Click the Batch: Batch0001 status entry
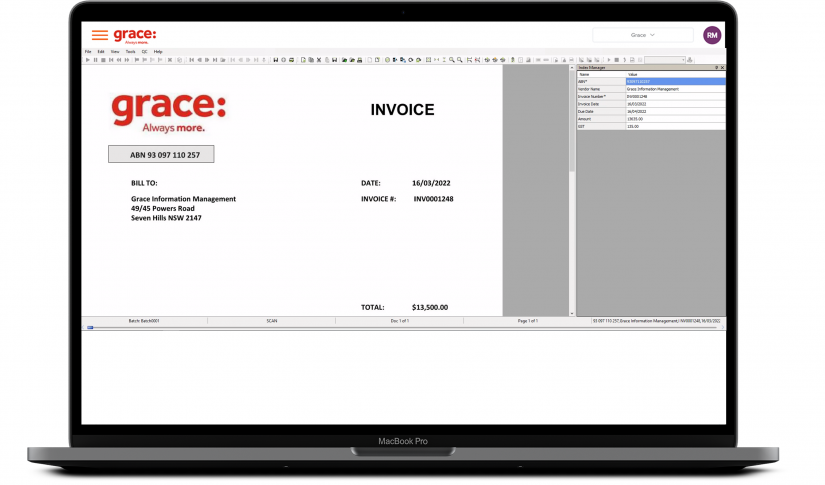 coord(144,320)
